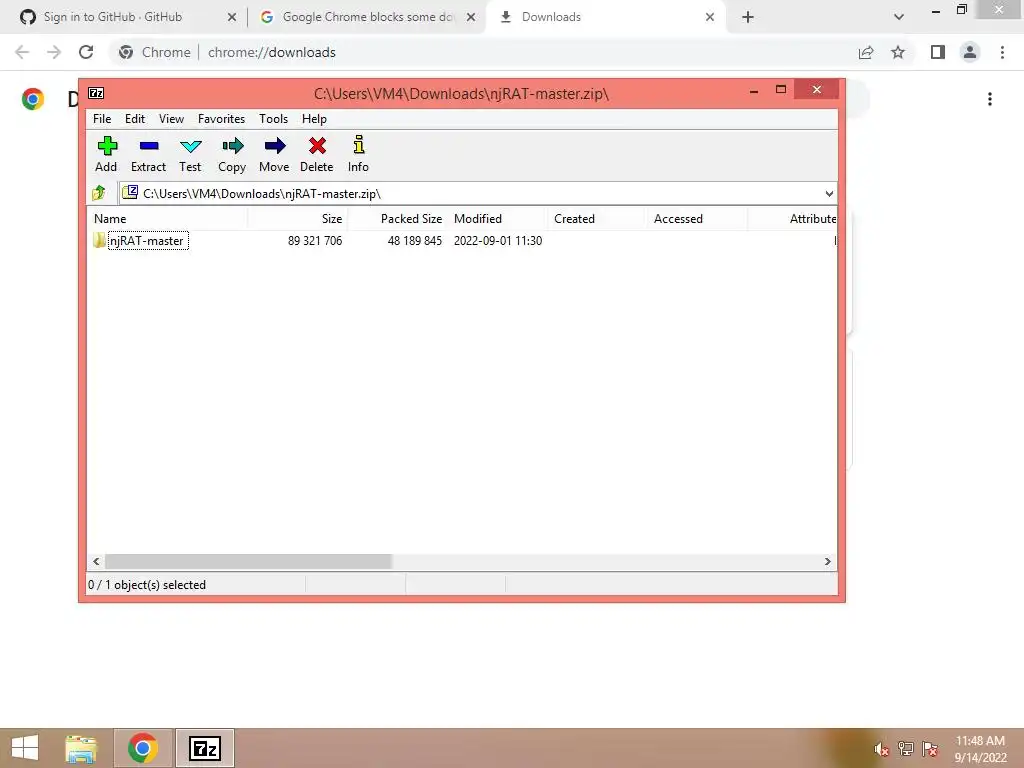Click the size value 89 321 706
1024x768 pixels.
[x=315, y=240]
